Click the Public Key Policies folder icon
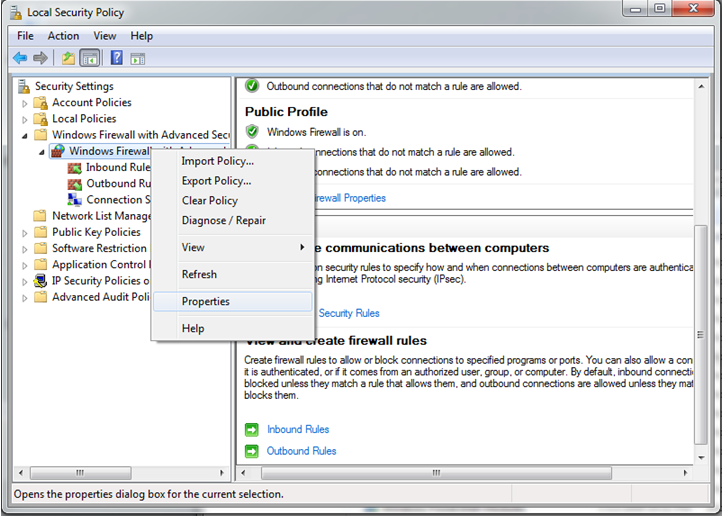This screenshot has width=722, height=516. tap(41, 232)
